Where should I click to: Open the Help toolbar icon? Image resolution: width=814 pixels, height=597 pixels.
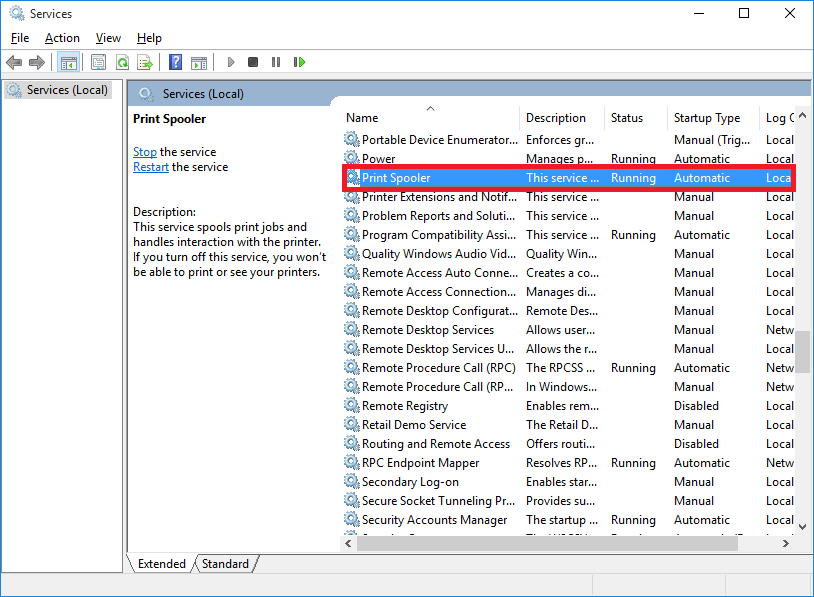tap(175, 62)
